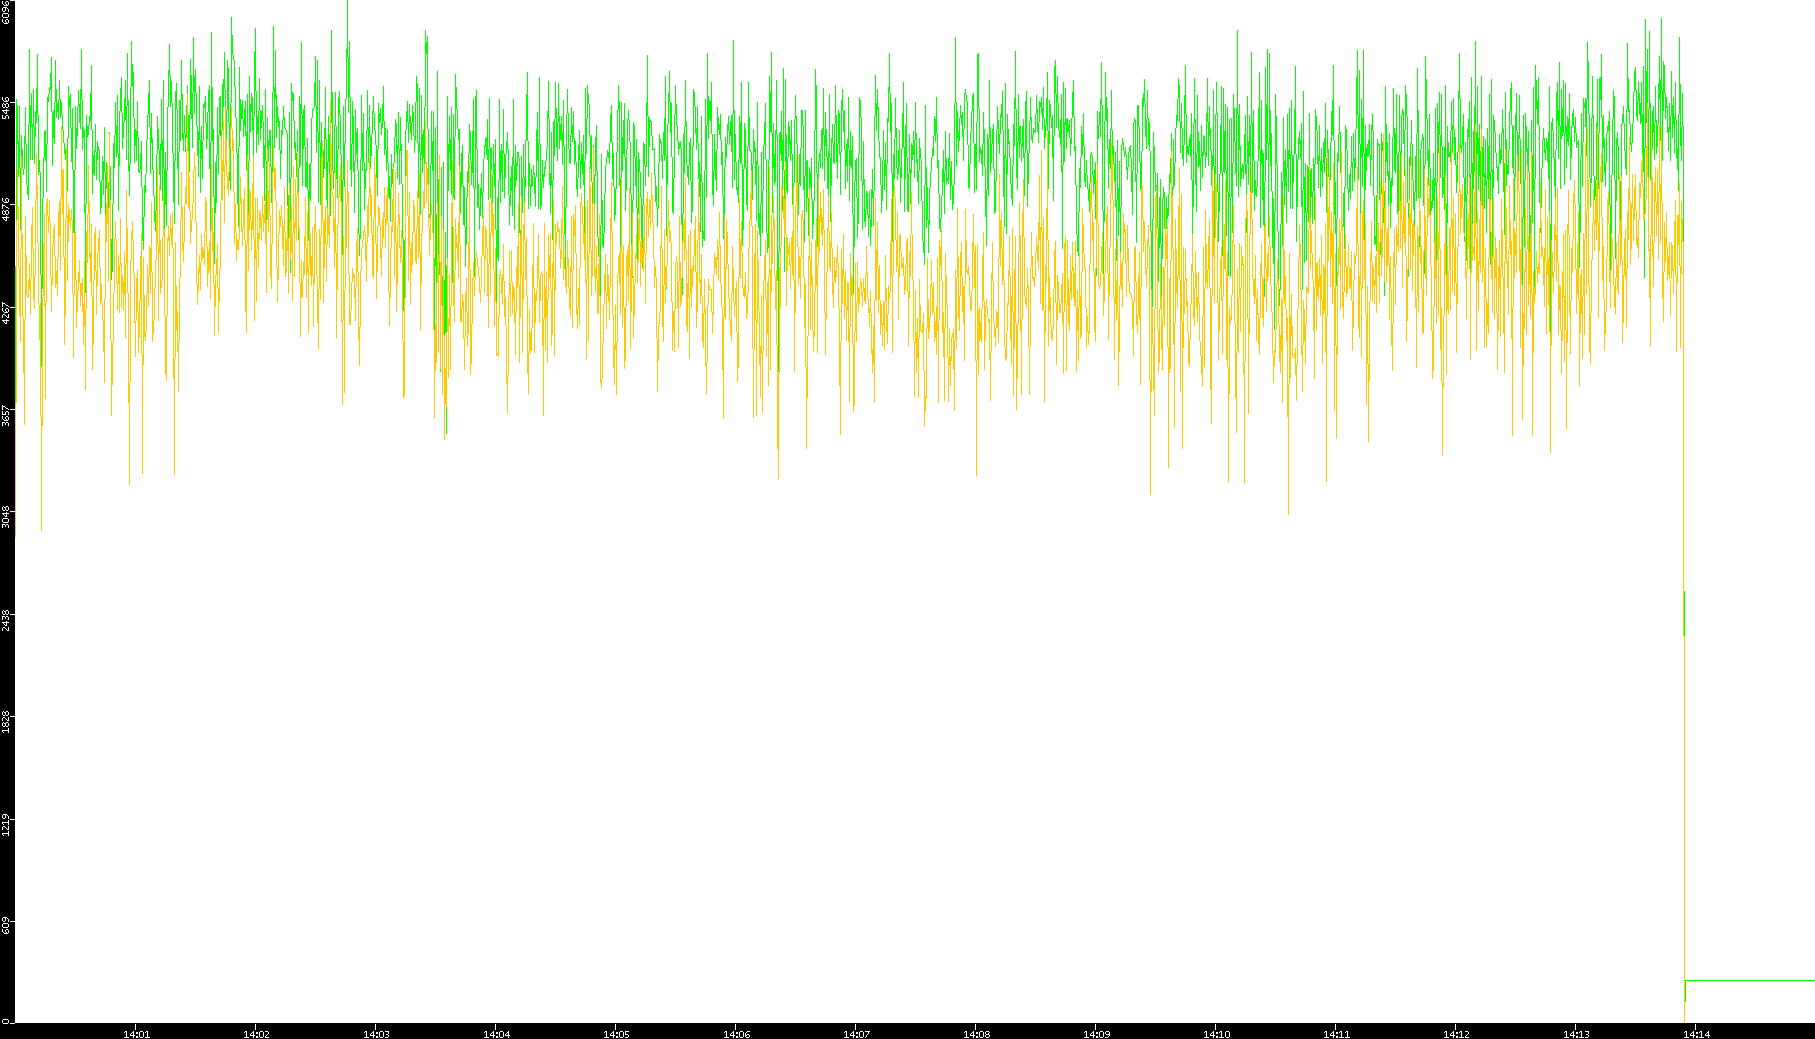Click the 1219 value axis label
This screenshot has width=1815, height=1039.
tap(6, 824)
